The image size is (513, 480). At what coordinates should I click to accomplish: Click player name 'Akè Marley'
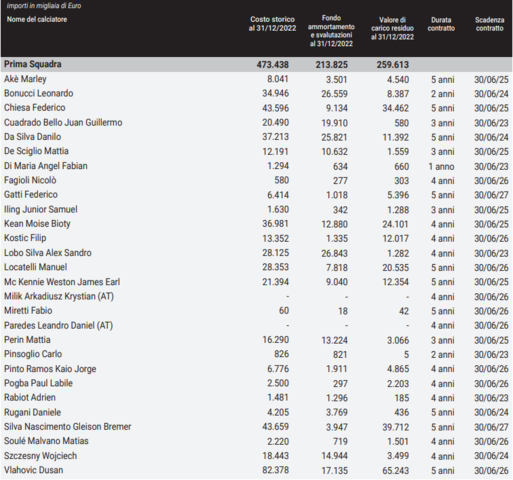[x=25, y=79]
